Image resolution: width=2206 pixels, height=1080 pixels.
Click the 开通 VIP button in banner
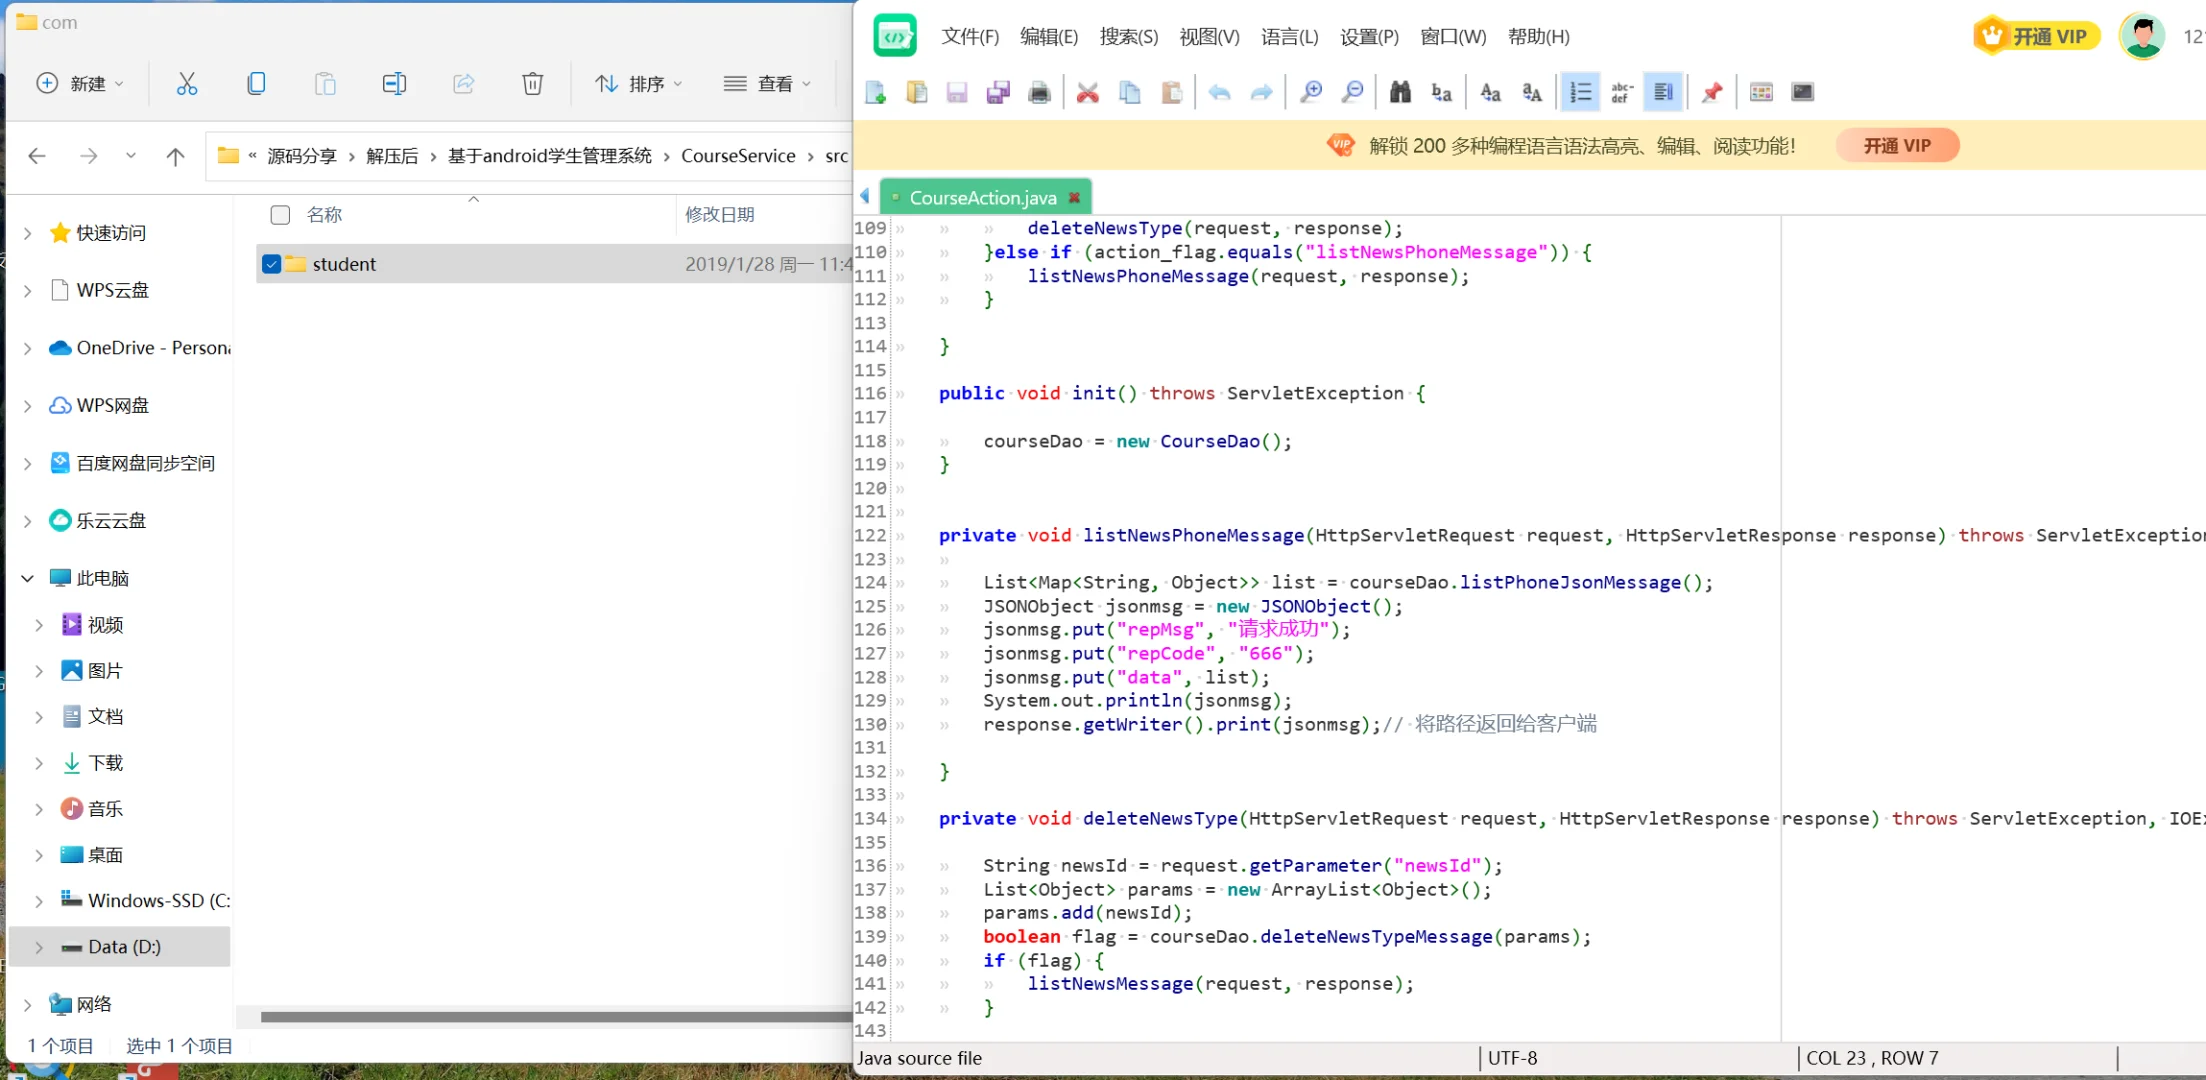click(x=1897, y=146)
